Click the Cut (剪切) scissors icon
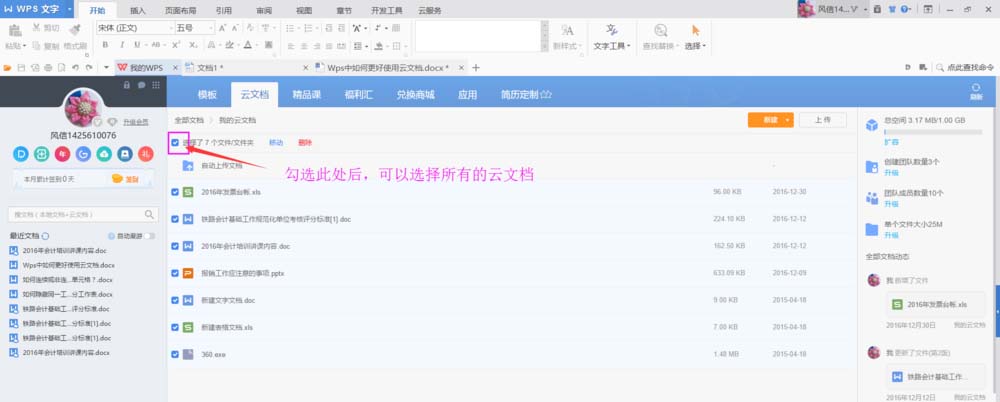The width and height of the screenshot is (1000, 402). (x=36, y=28)
